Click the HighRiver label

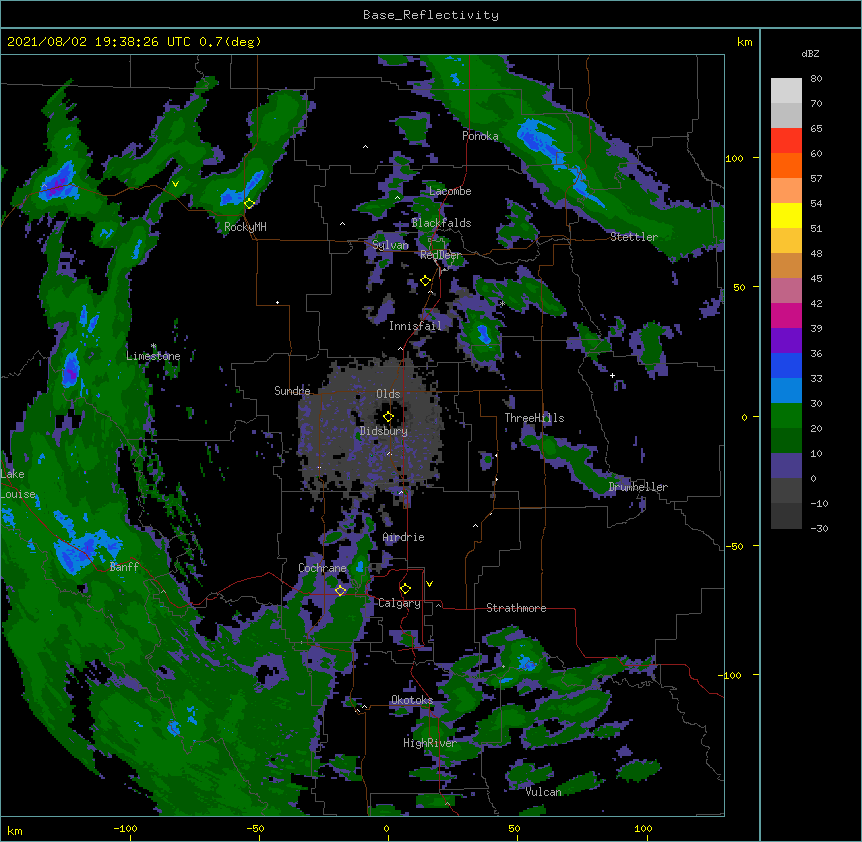click(x=430, y=743)
